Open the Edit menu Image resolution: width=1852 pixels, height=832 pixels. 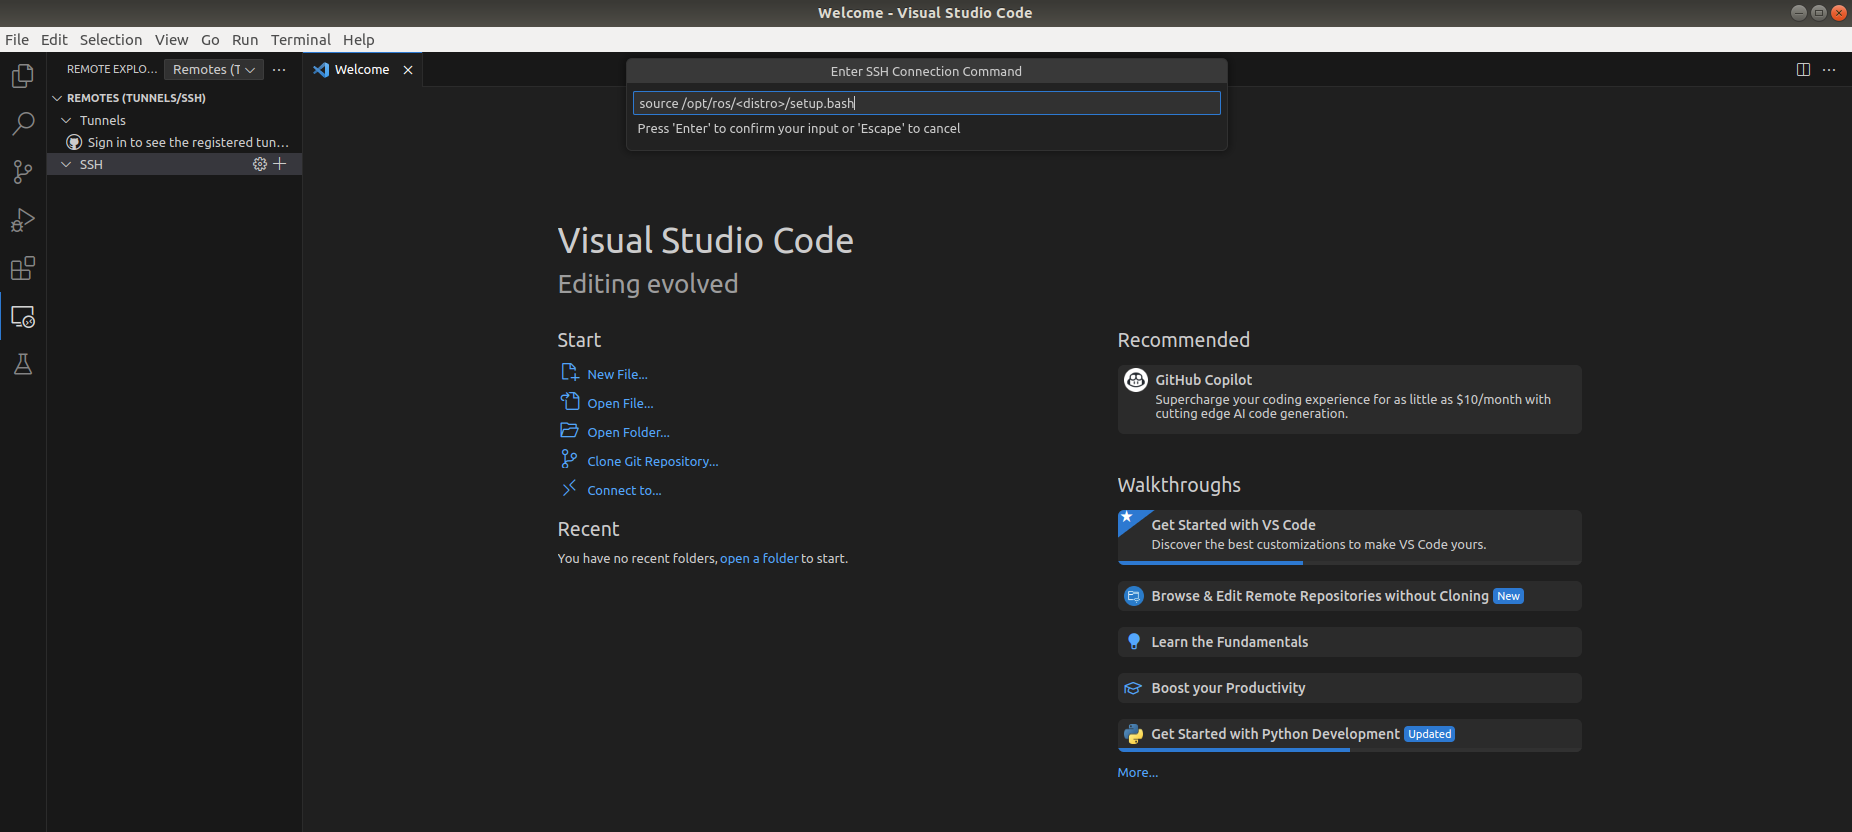(54, 40)
